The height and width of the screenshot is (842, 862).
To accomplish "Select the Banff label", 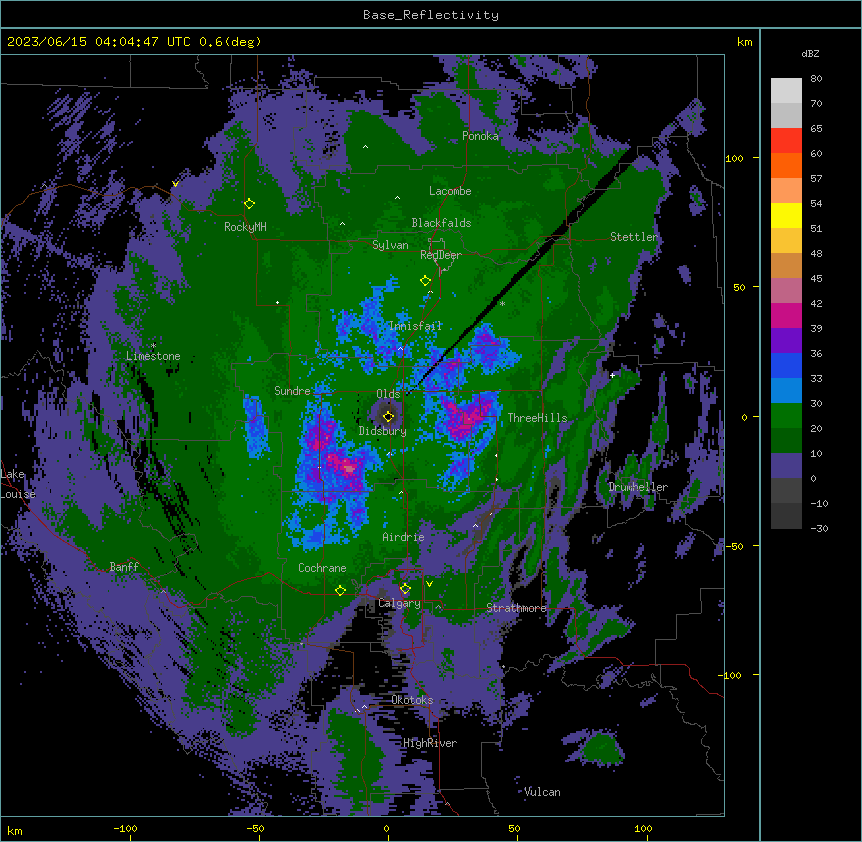I will pyautogui.click(x=124, y=567).
